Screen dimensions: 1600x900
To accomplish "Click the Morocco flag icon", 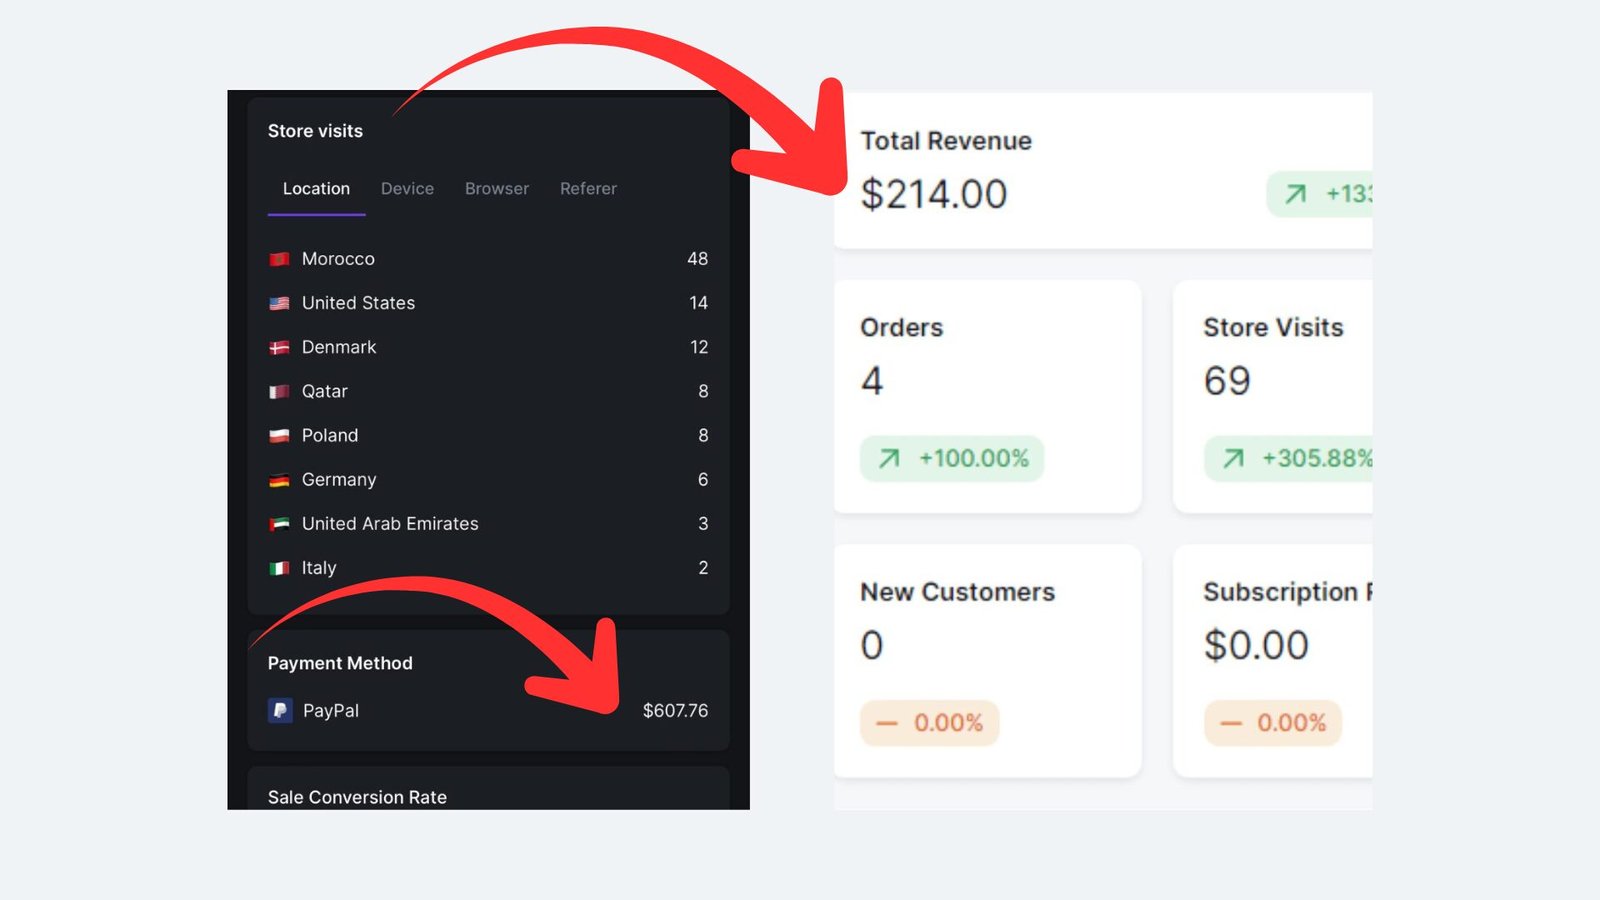I will click(x=279, y=259).
